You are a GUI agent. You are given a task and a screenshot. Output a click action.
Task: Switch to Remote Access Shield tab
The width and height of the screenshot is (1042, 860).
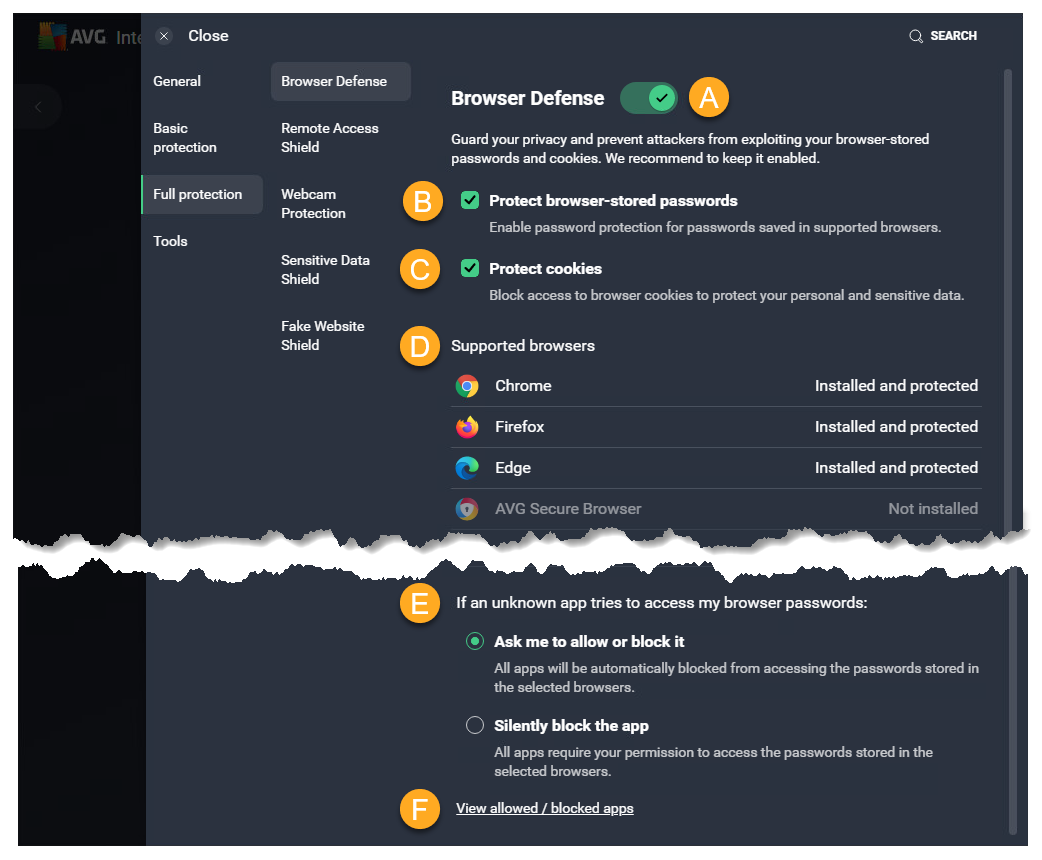pyautogui.click(x=330, y=138)
